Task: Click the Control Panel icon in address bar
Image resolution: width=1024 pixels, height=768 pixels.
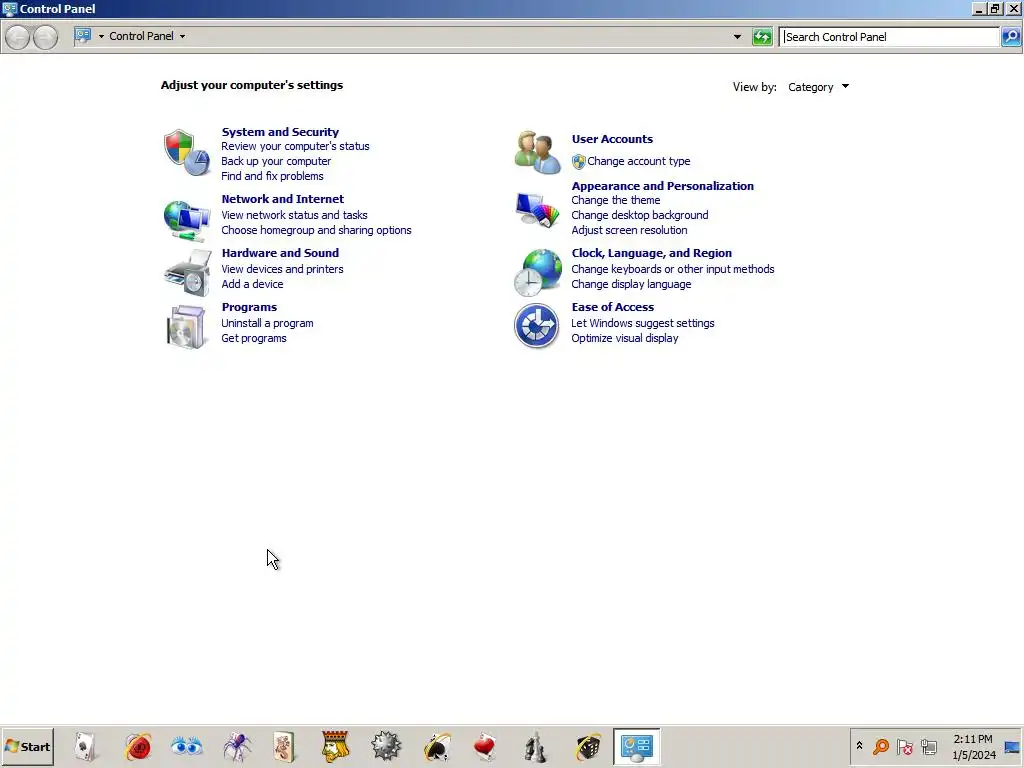Action: tap(83, 36)
